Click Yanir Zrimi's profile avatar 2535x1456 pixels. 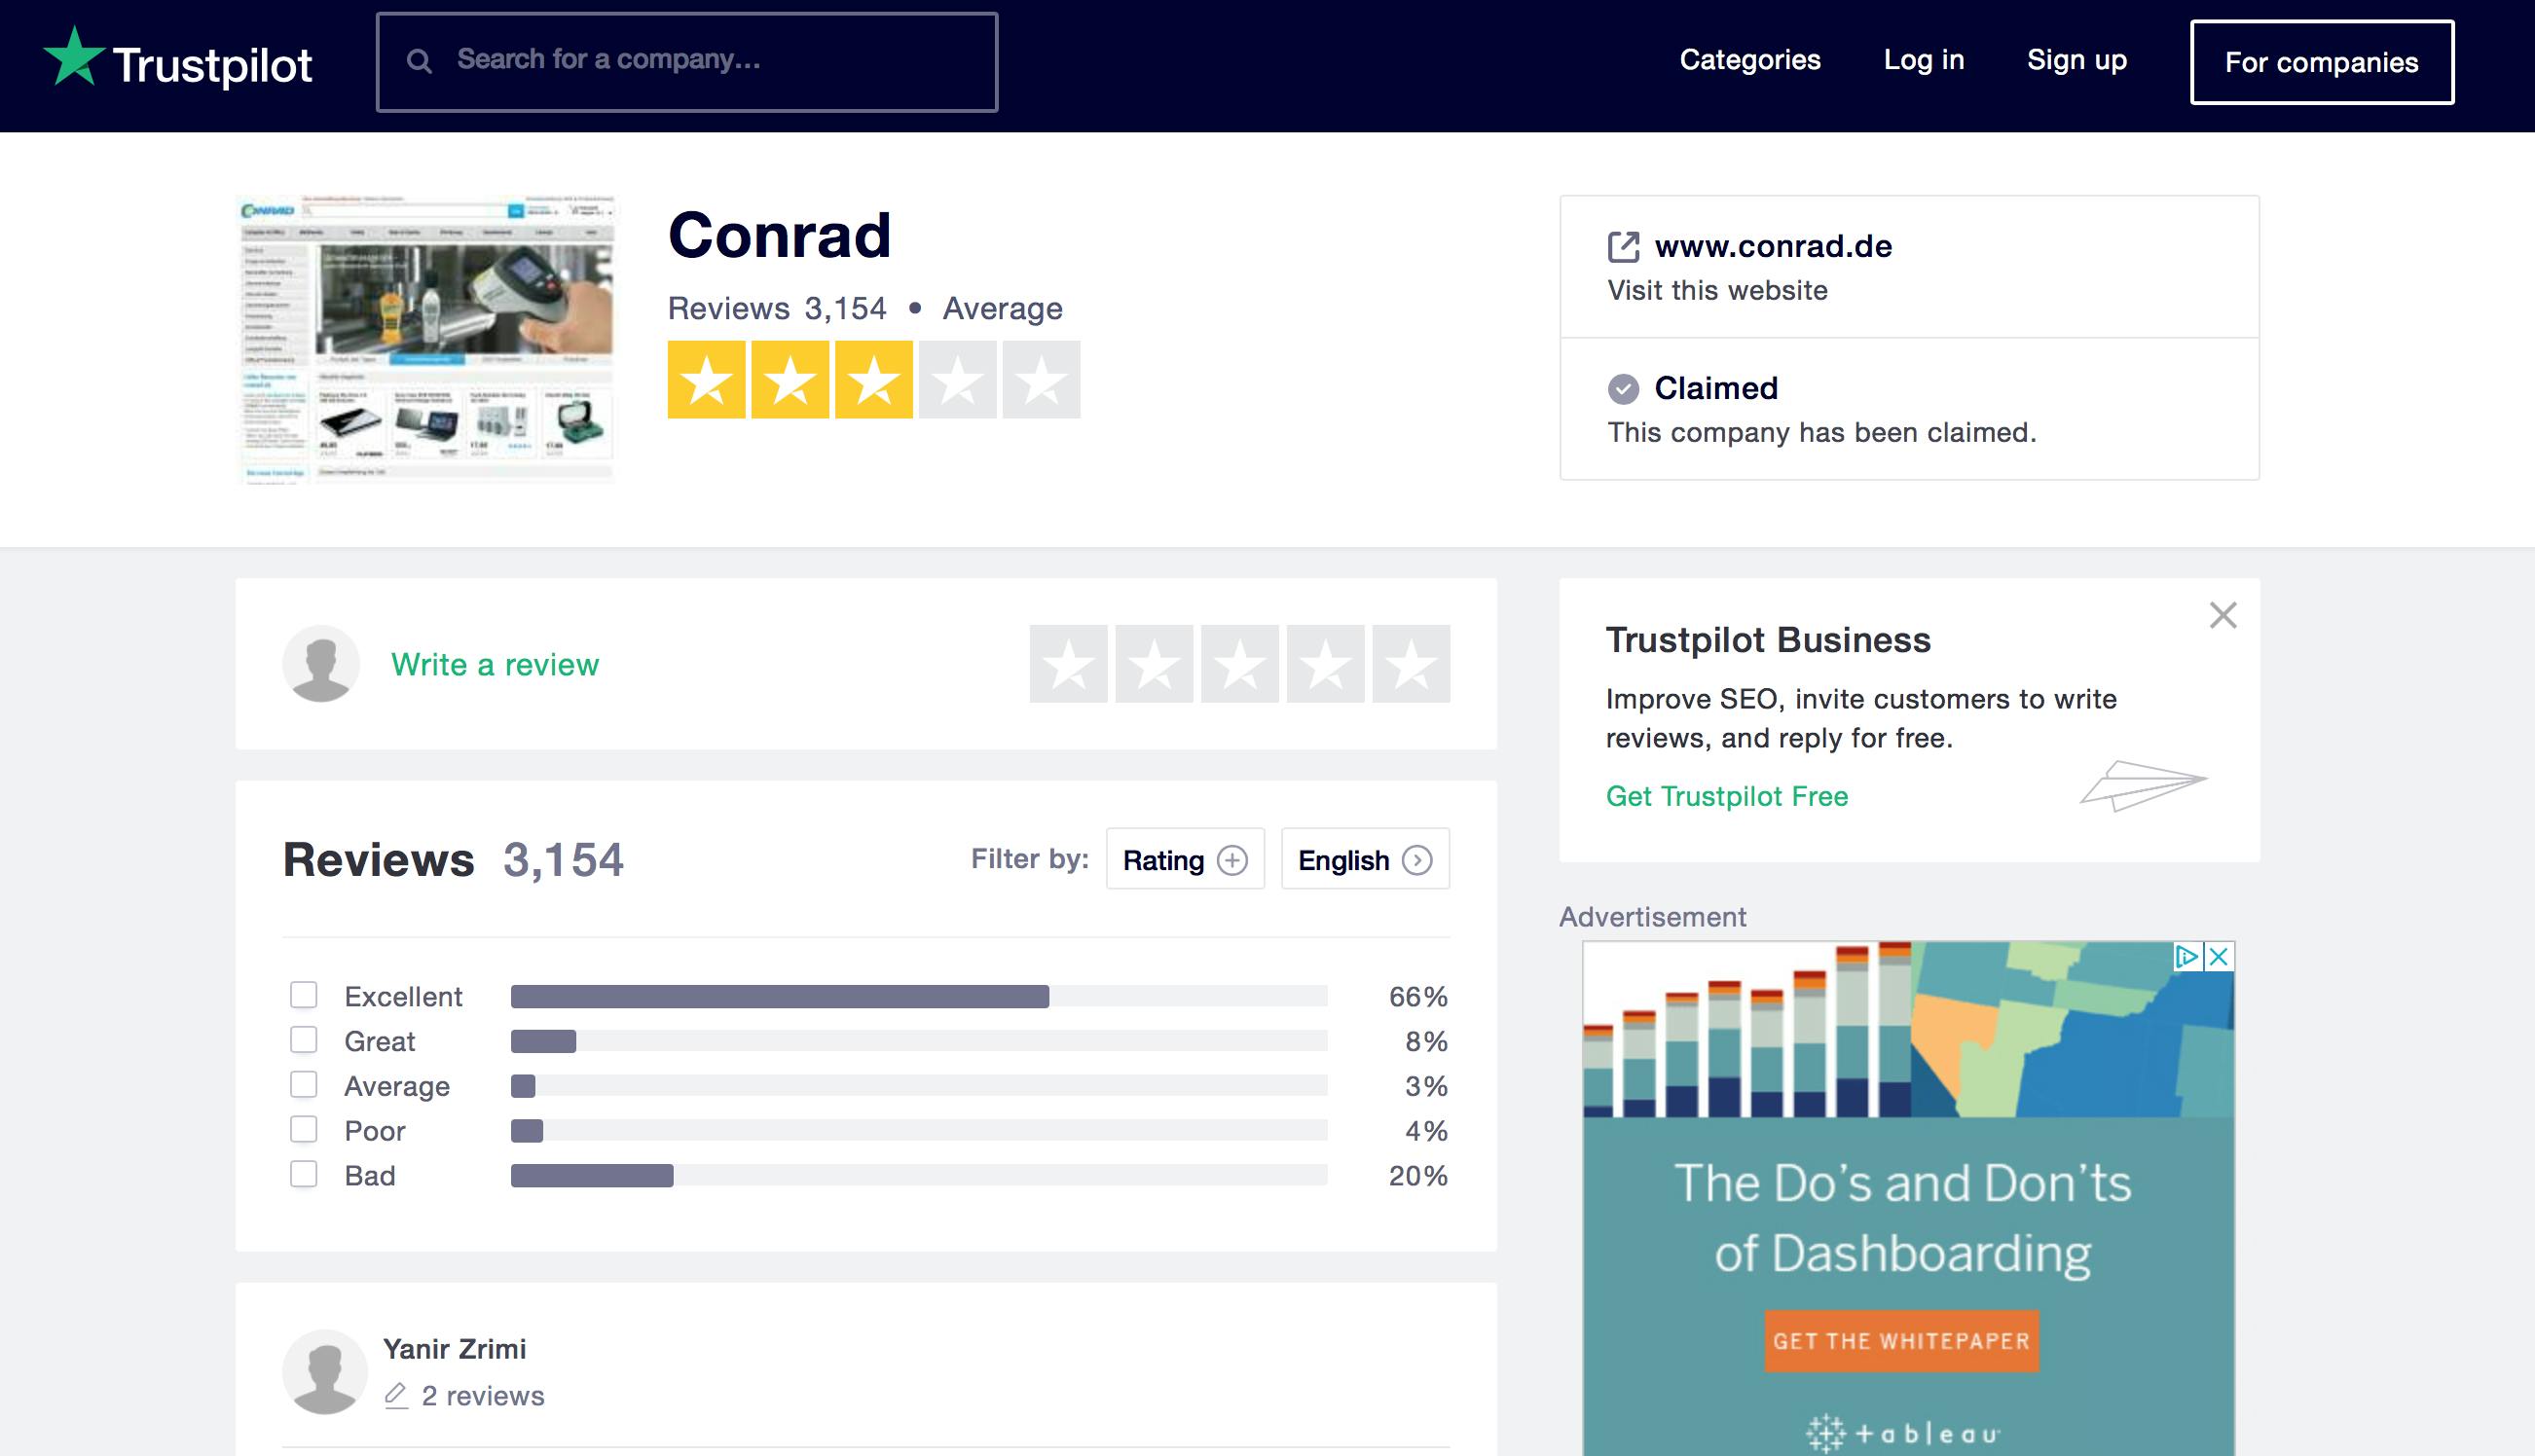click(x=325, y=1371)
